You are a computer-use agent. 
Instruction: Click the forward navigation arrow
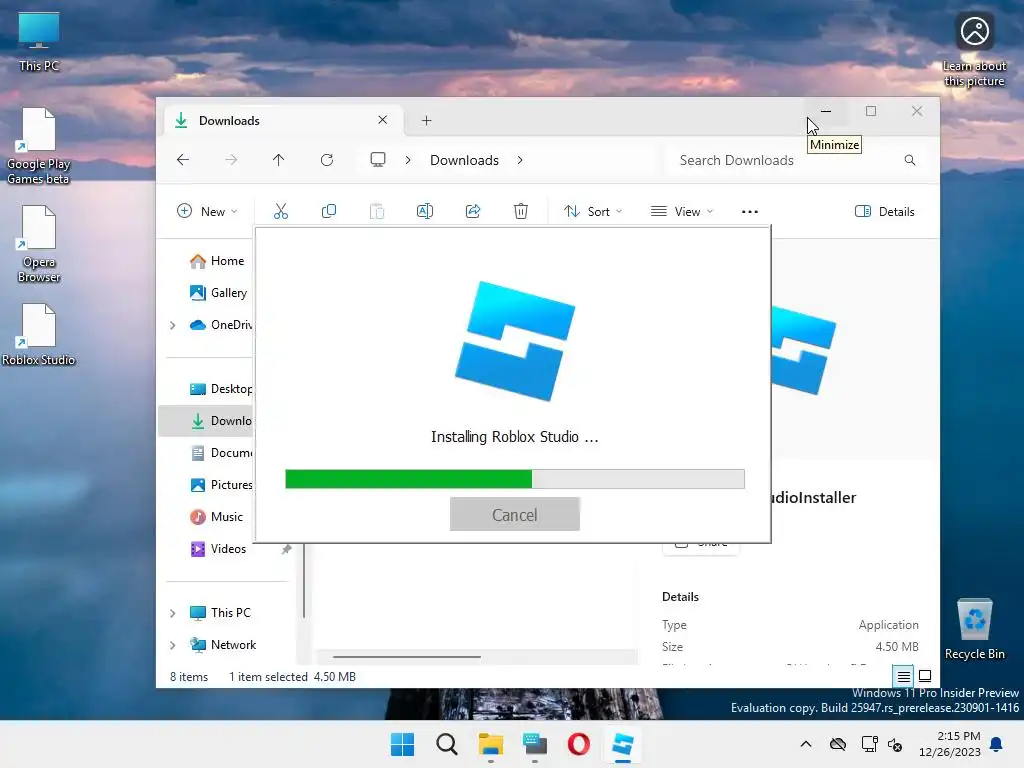click(x=231, y=160)
